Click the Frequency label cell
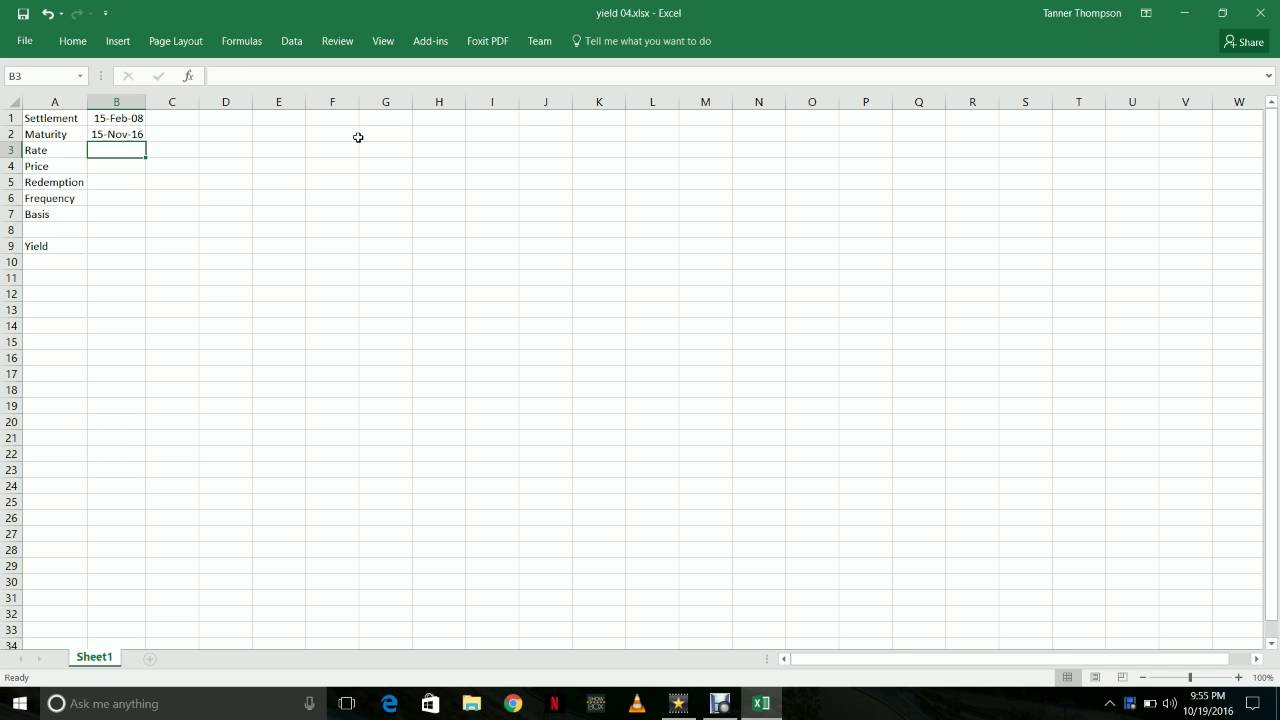Image resolution: width=1280 pixels, height=720 pixels. [55, 198]
